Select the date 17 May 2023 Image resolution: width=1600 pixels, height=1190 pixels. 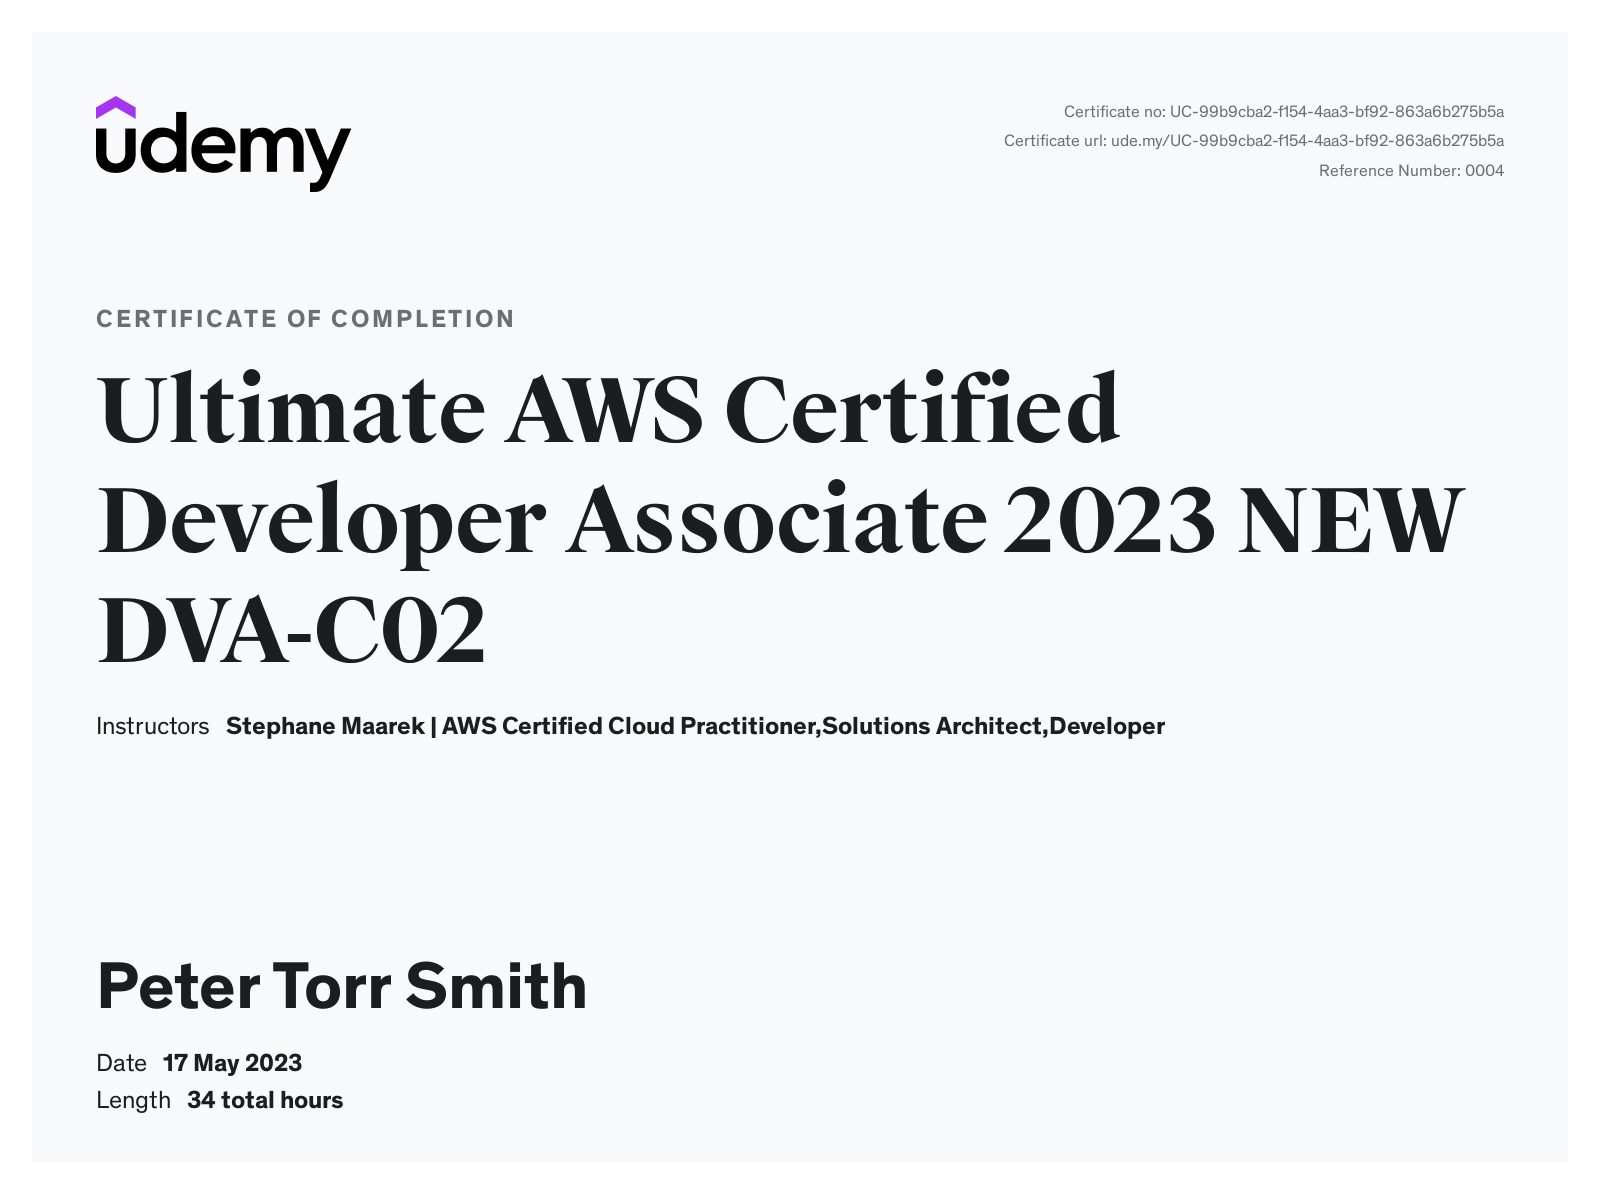pyautogui.click(x=232, y=1063)
